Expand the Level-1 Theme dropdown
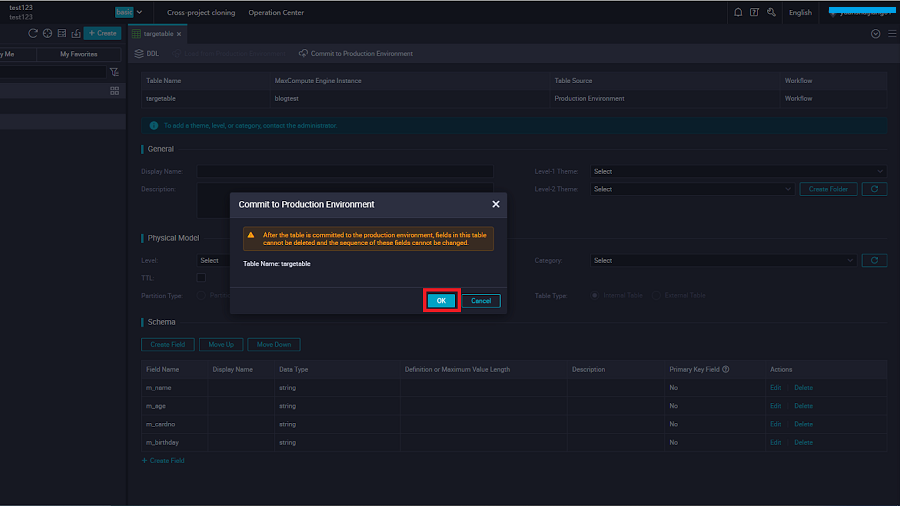900x506 pixels. coord(738,171)
